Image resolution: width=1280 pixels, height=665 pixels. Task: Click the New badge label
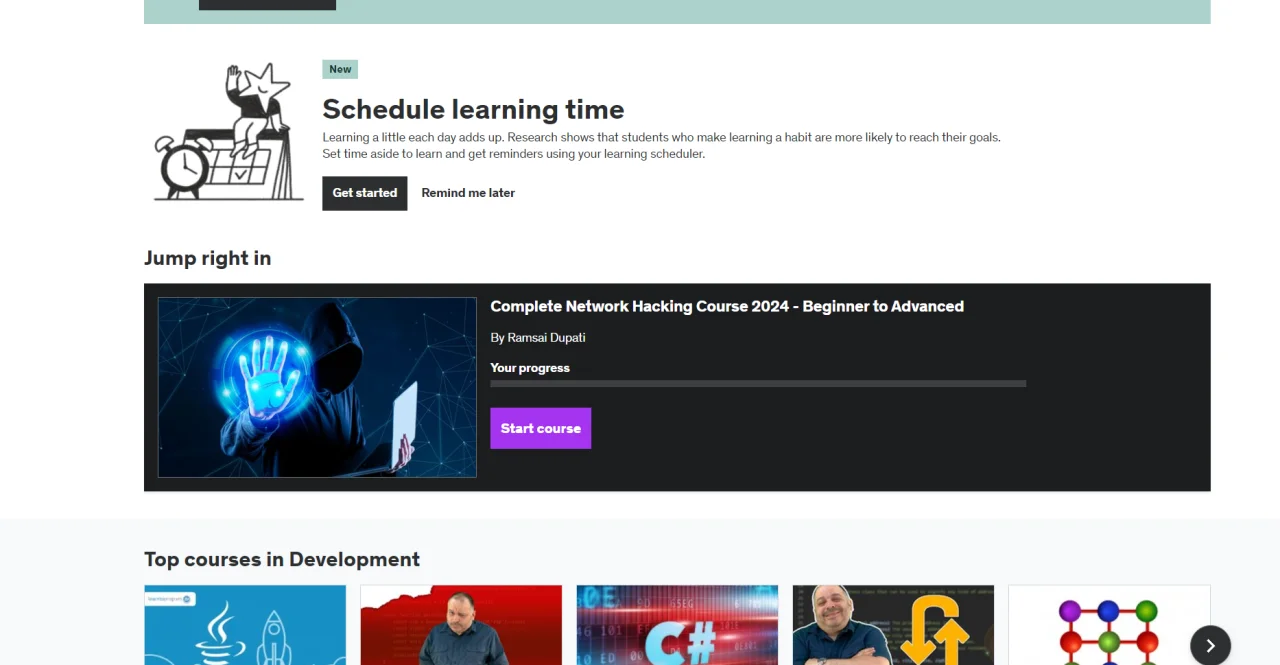[x=340, y=69]
